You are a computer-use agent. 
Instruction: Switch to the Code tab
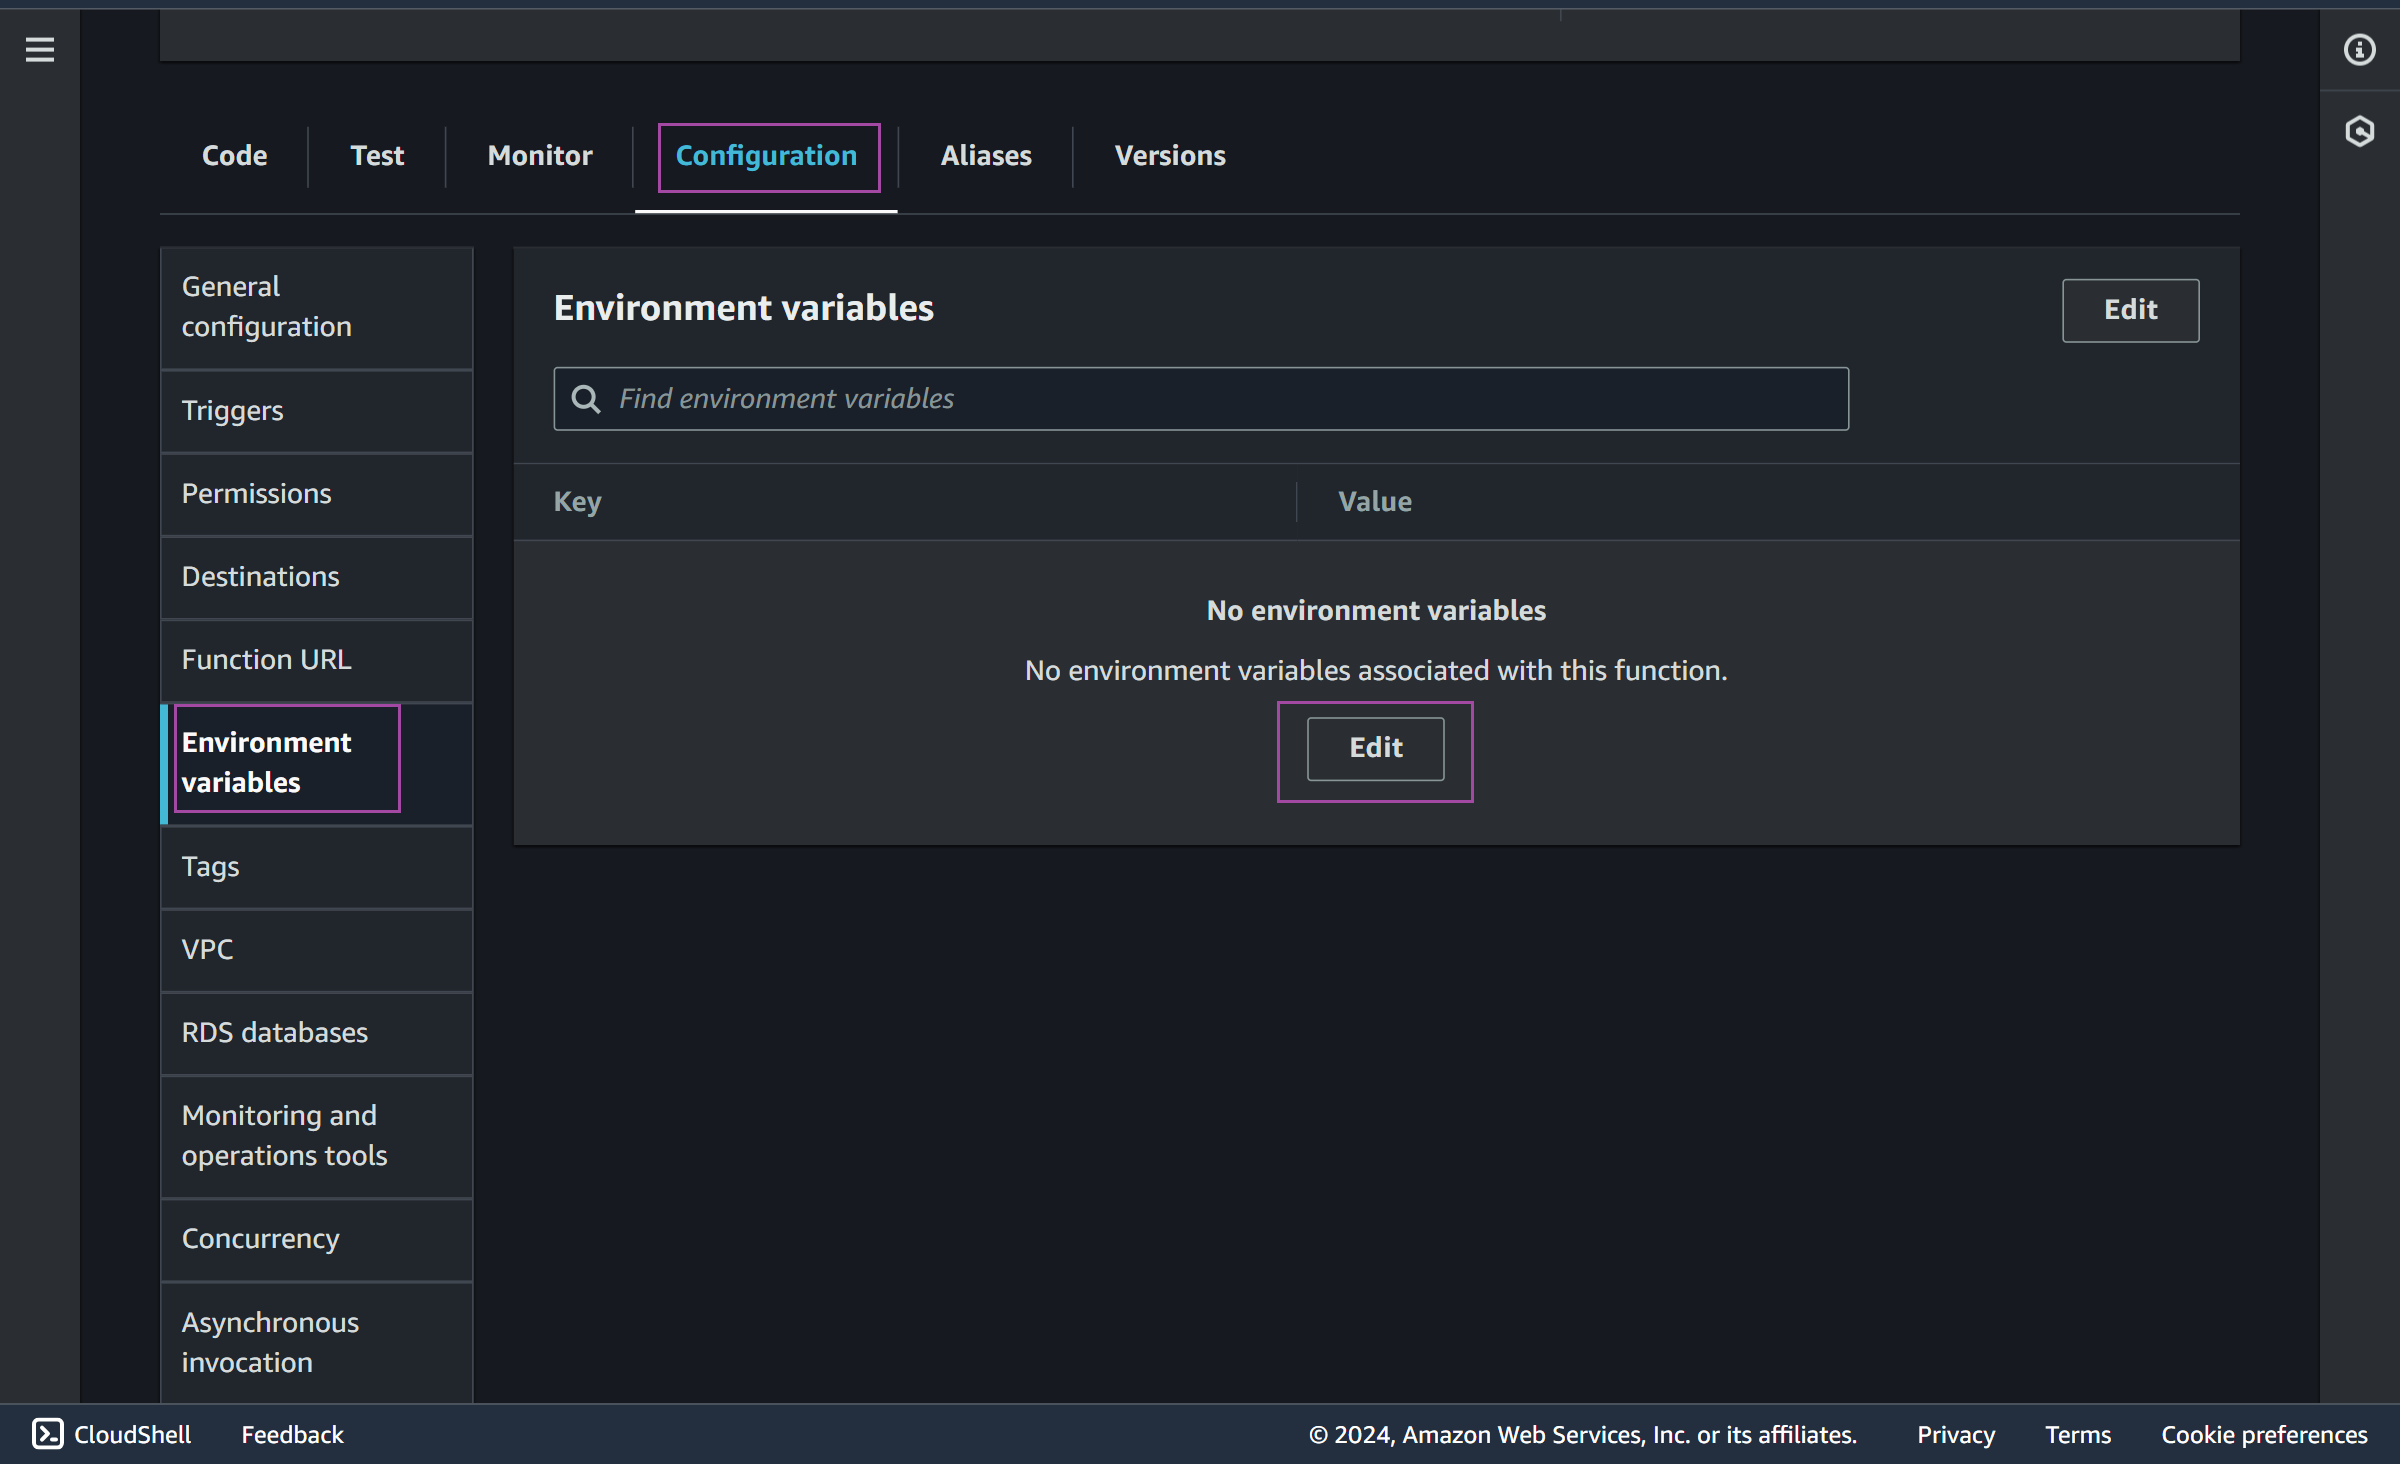(x=234, y=155)
